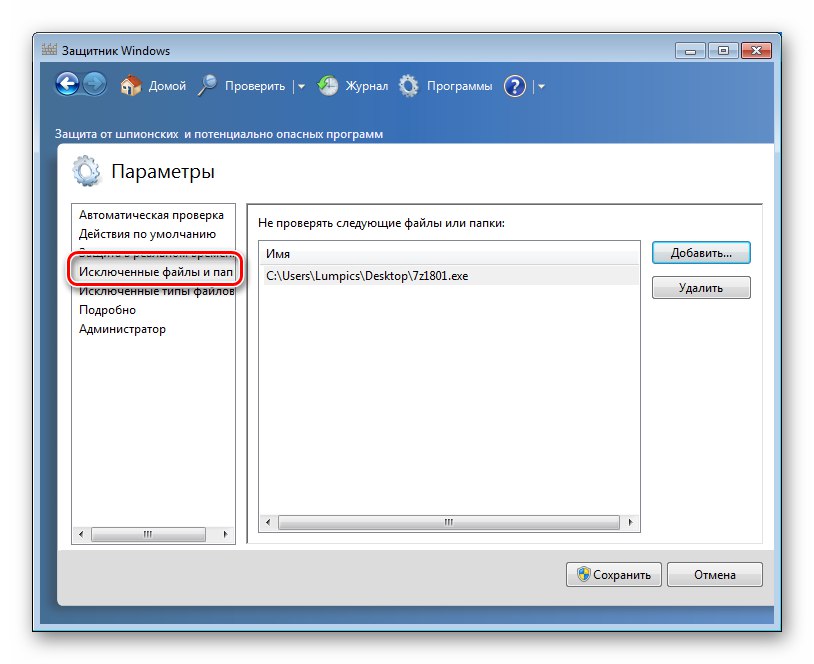Open the Журнал history icon
Image resolution: width=814 pixels, height=664 pixels.
click(x=328, y=86)
